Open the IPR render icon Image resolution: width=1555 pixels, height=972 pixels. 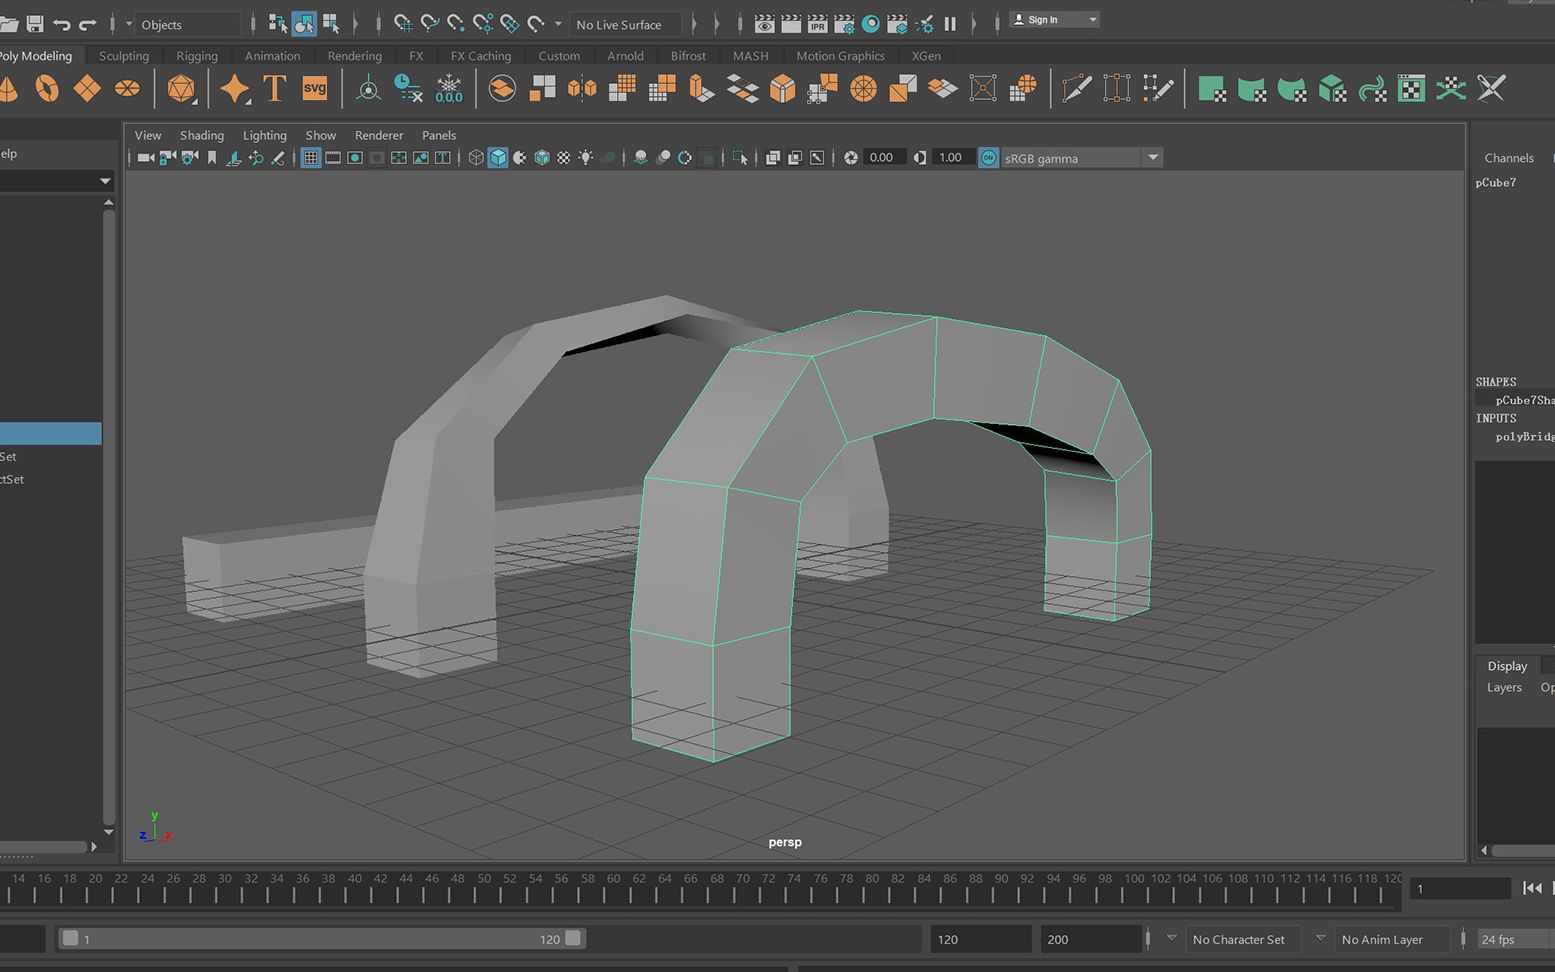(817, 24)
